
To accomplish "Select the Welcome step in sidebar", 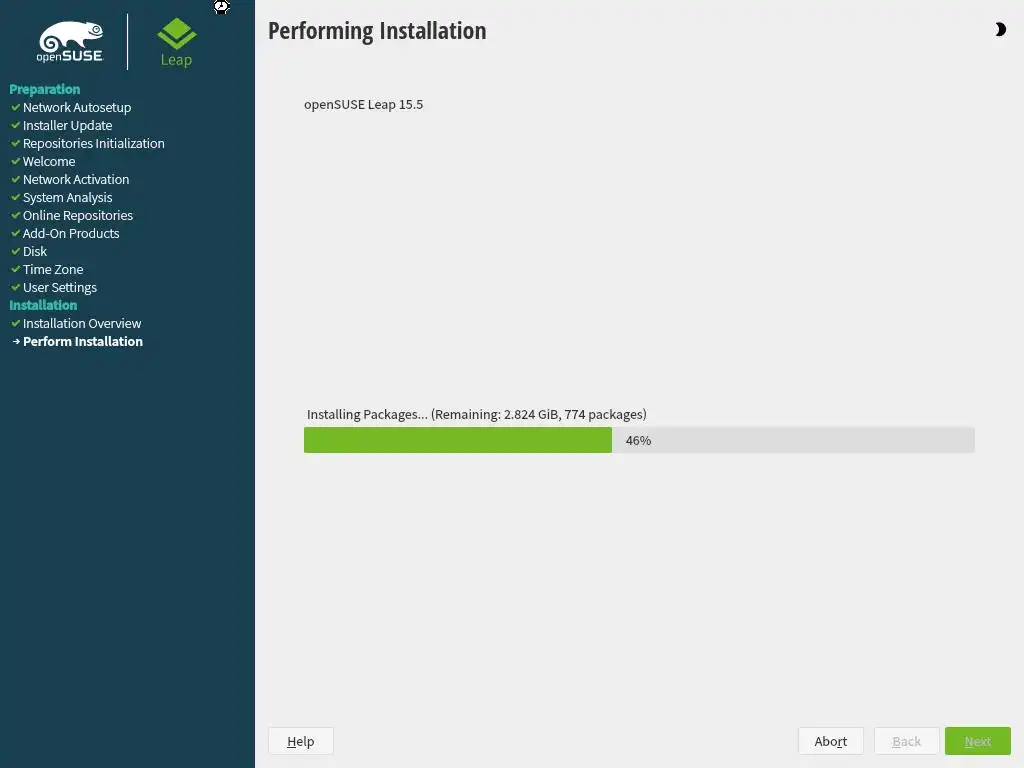I will [x=49, y=161].
